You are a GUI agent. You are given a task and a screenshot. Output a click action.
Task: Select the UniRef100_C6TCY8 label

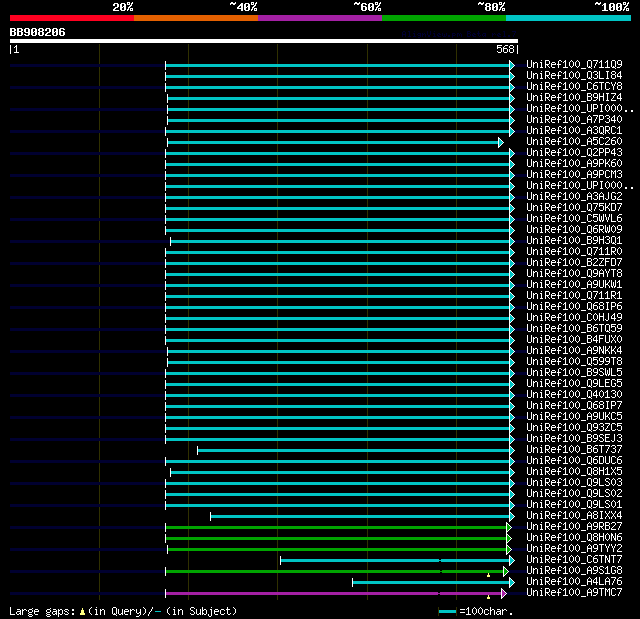[x=574, y=87]
